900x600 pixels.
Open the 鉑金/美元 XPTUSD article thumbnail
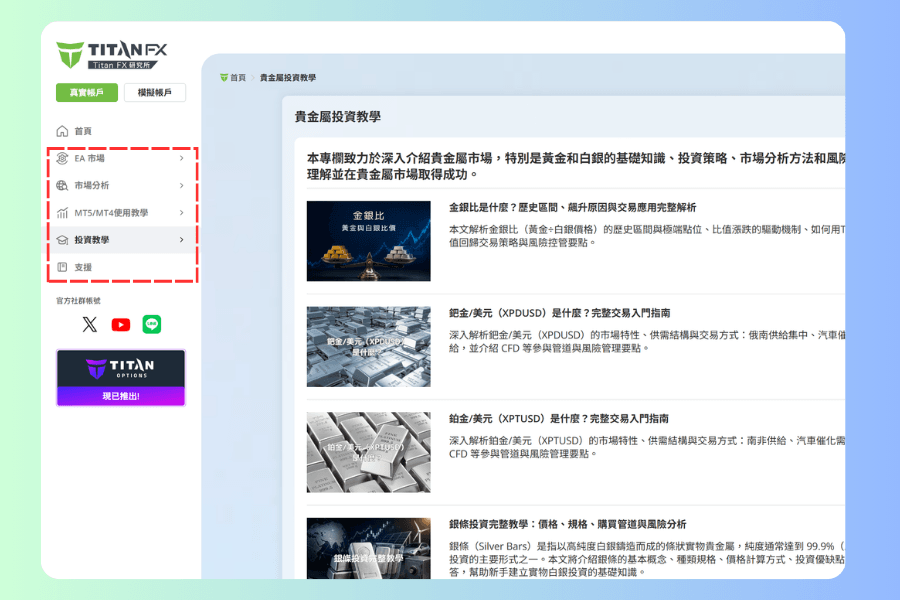[368, 452]
